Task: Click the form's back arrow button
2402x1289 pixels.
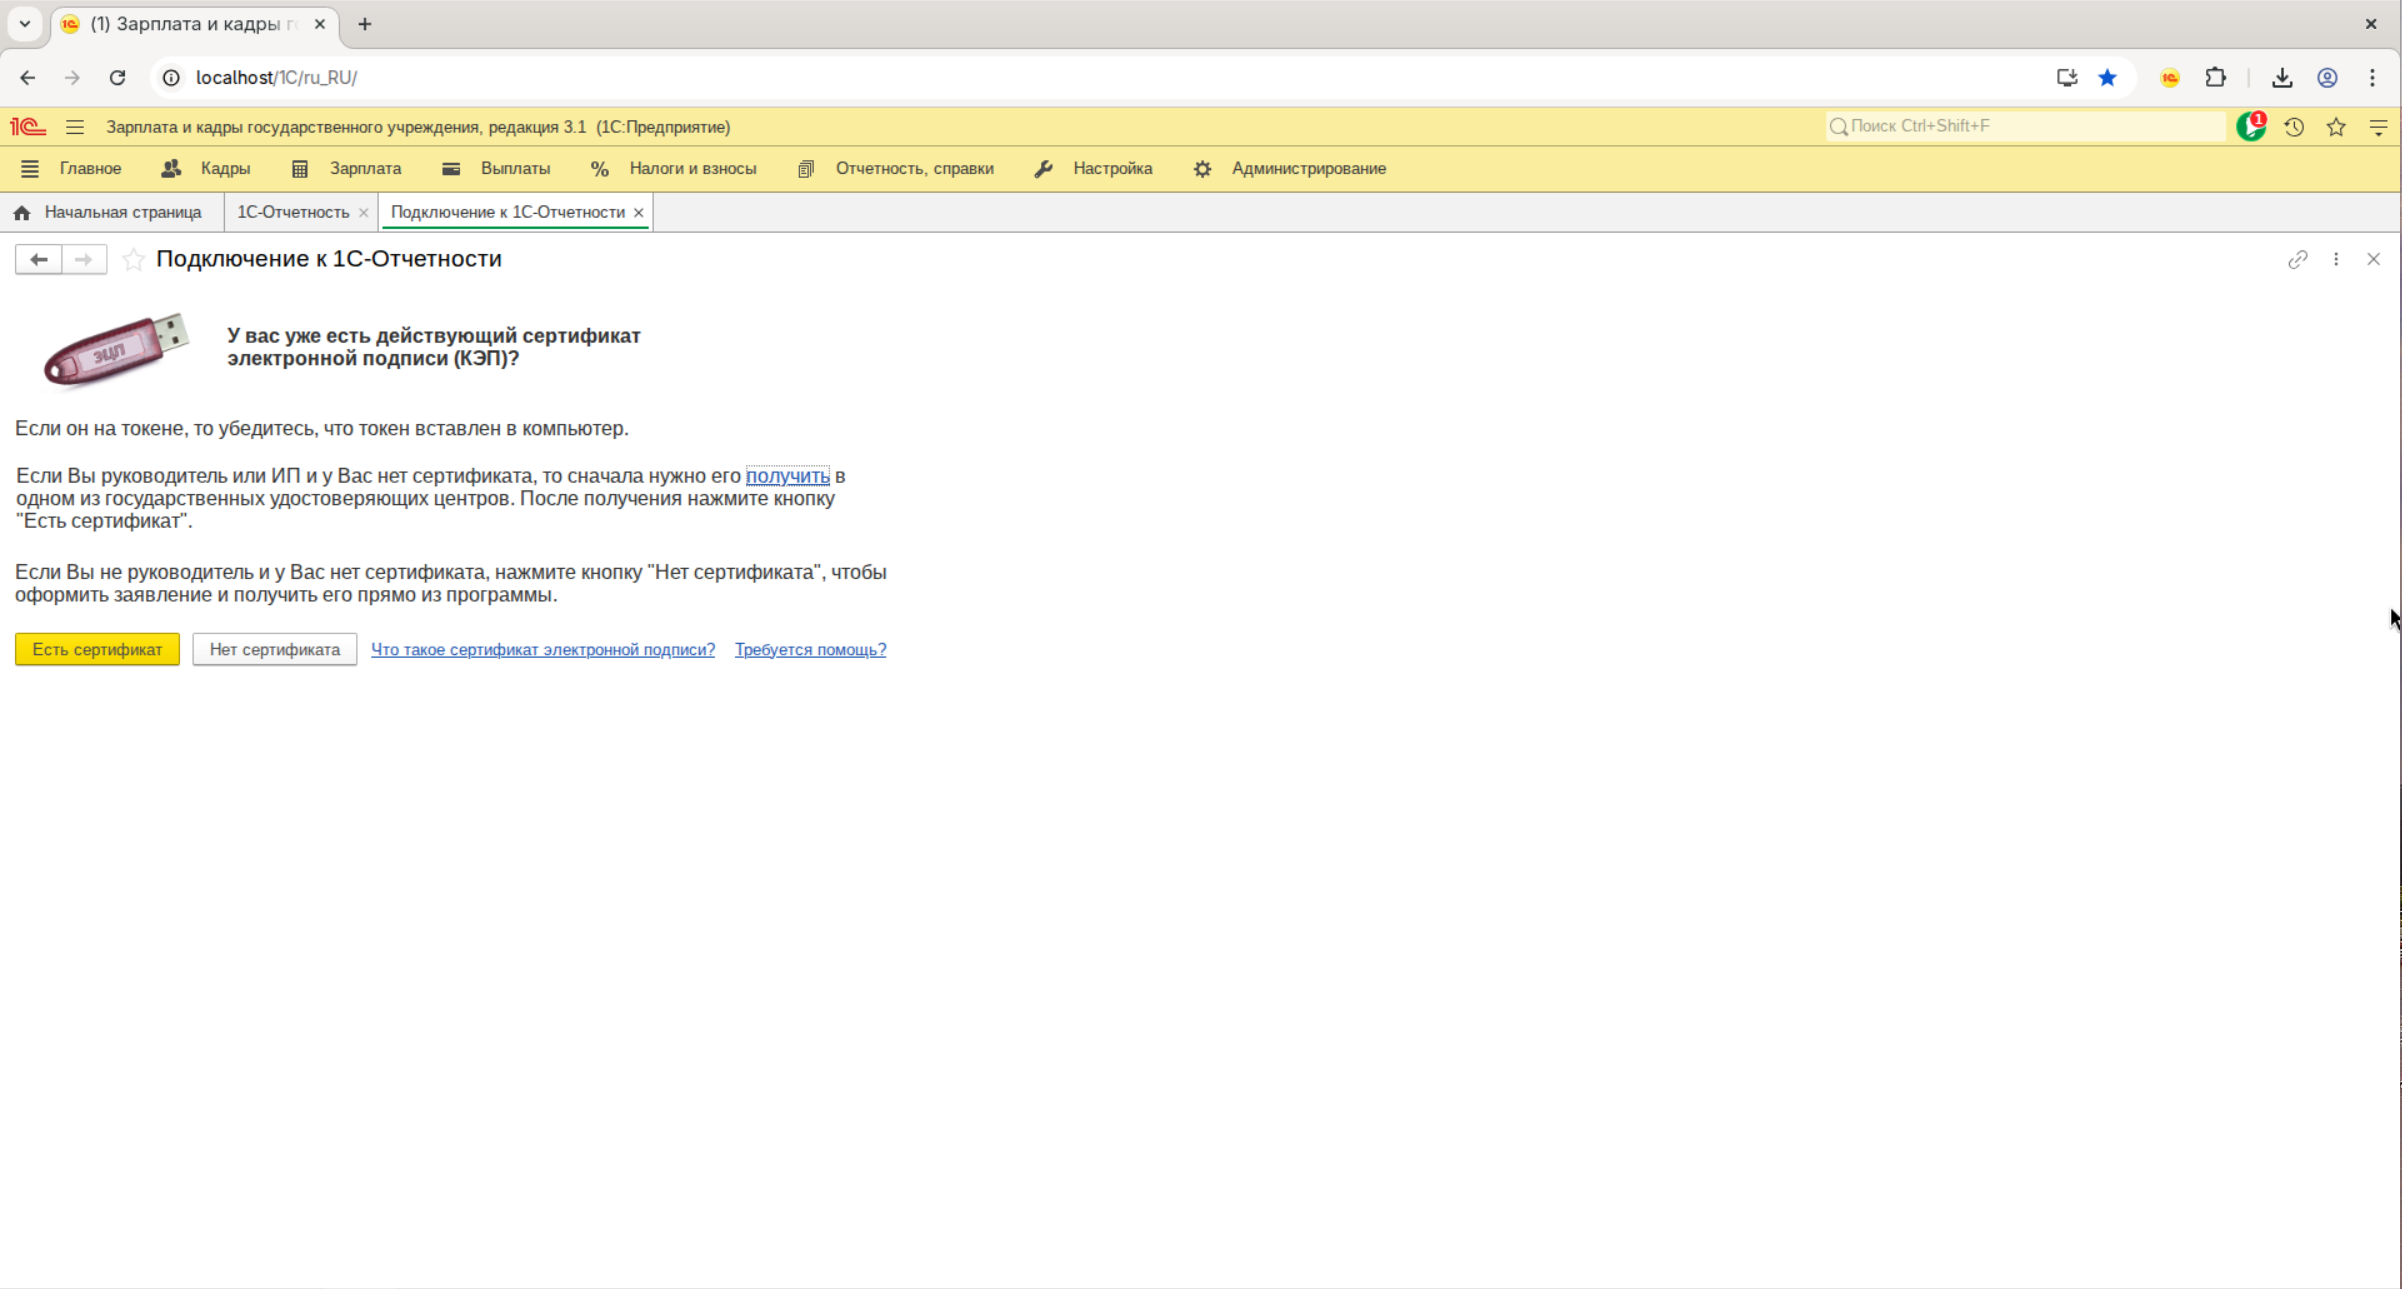Action: pyautogui.click(x=39, y=260)
